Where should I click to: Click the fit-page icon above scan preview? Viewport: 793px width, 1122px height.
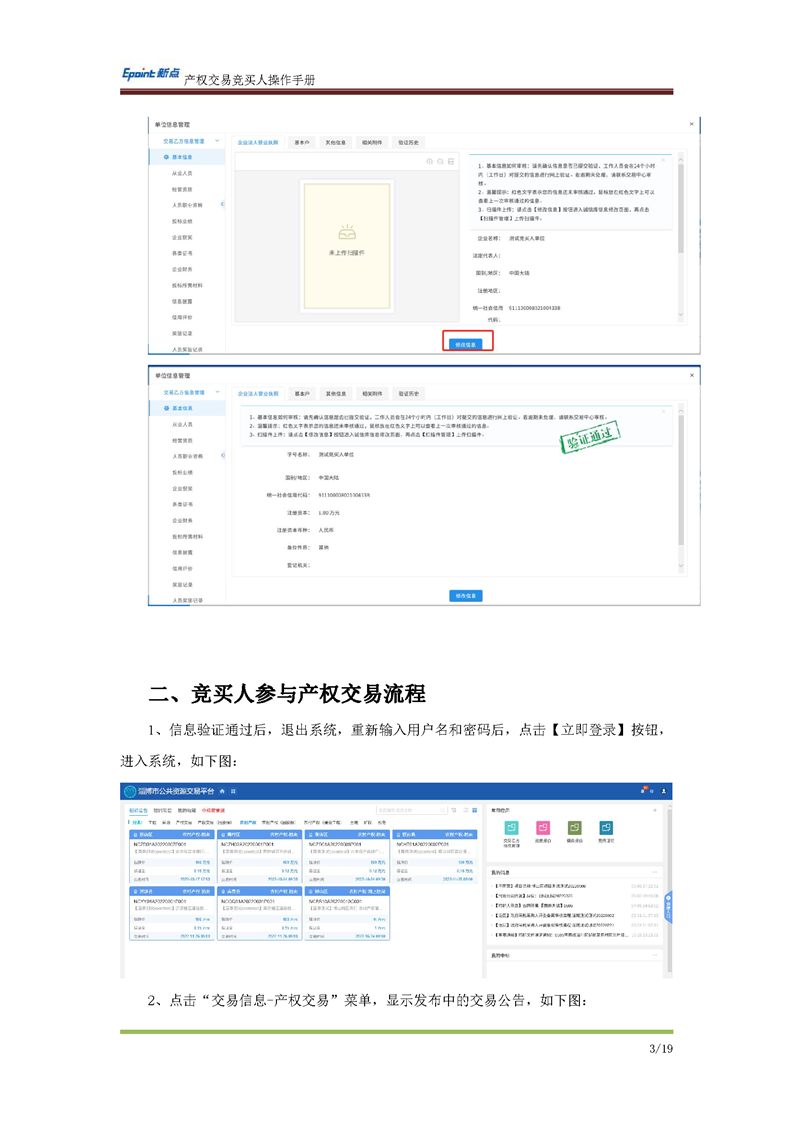[x=451, y=161]
